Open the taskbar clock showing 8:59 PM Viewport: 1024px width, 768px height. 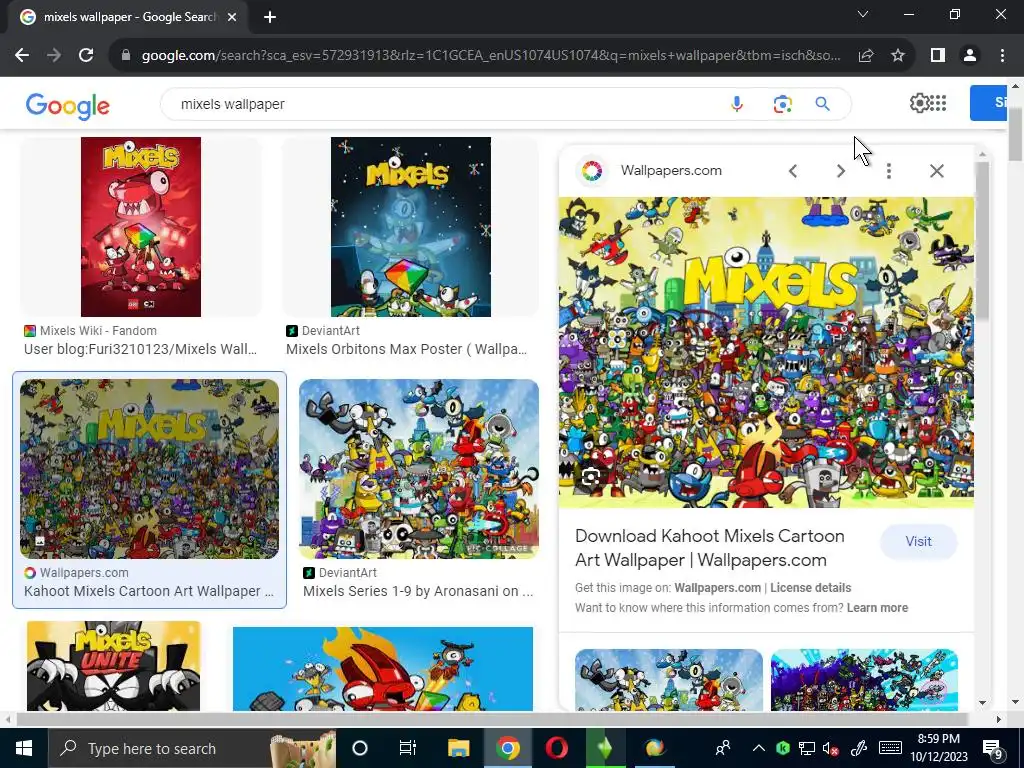pyautogui.click(x=939, y=748)
